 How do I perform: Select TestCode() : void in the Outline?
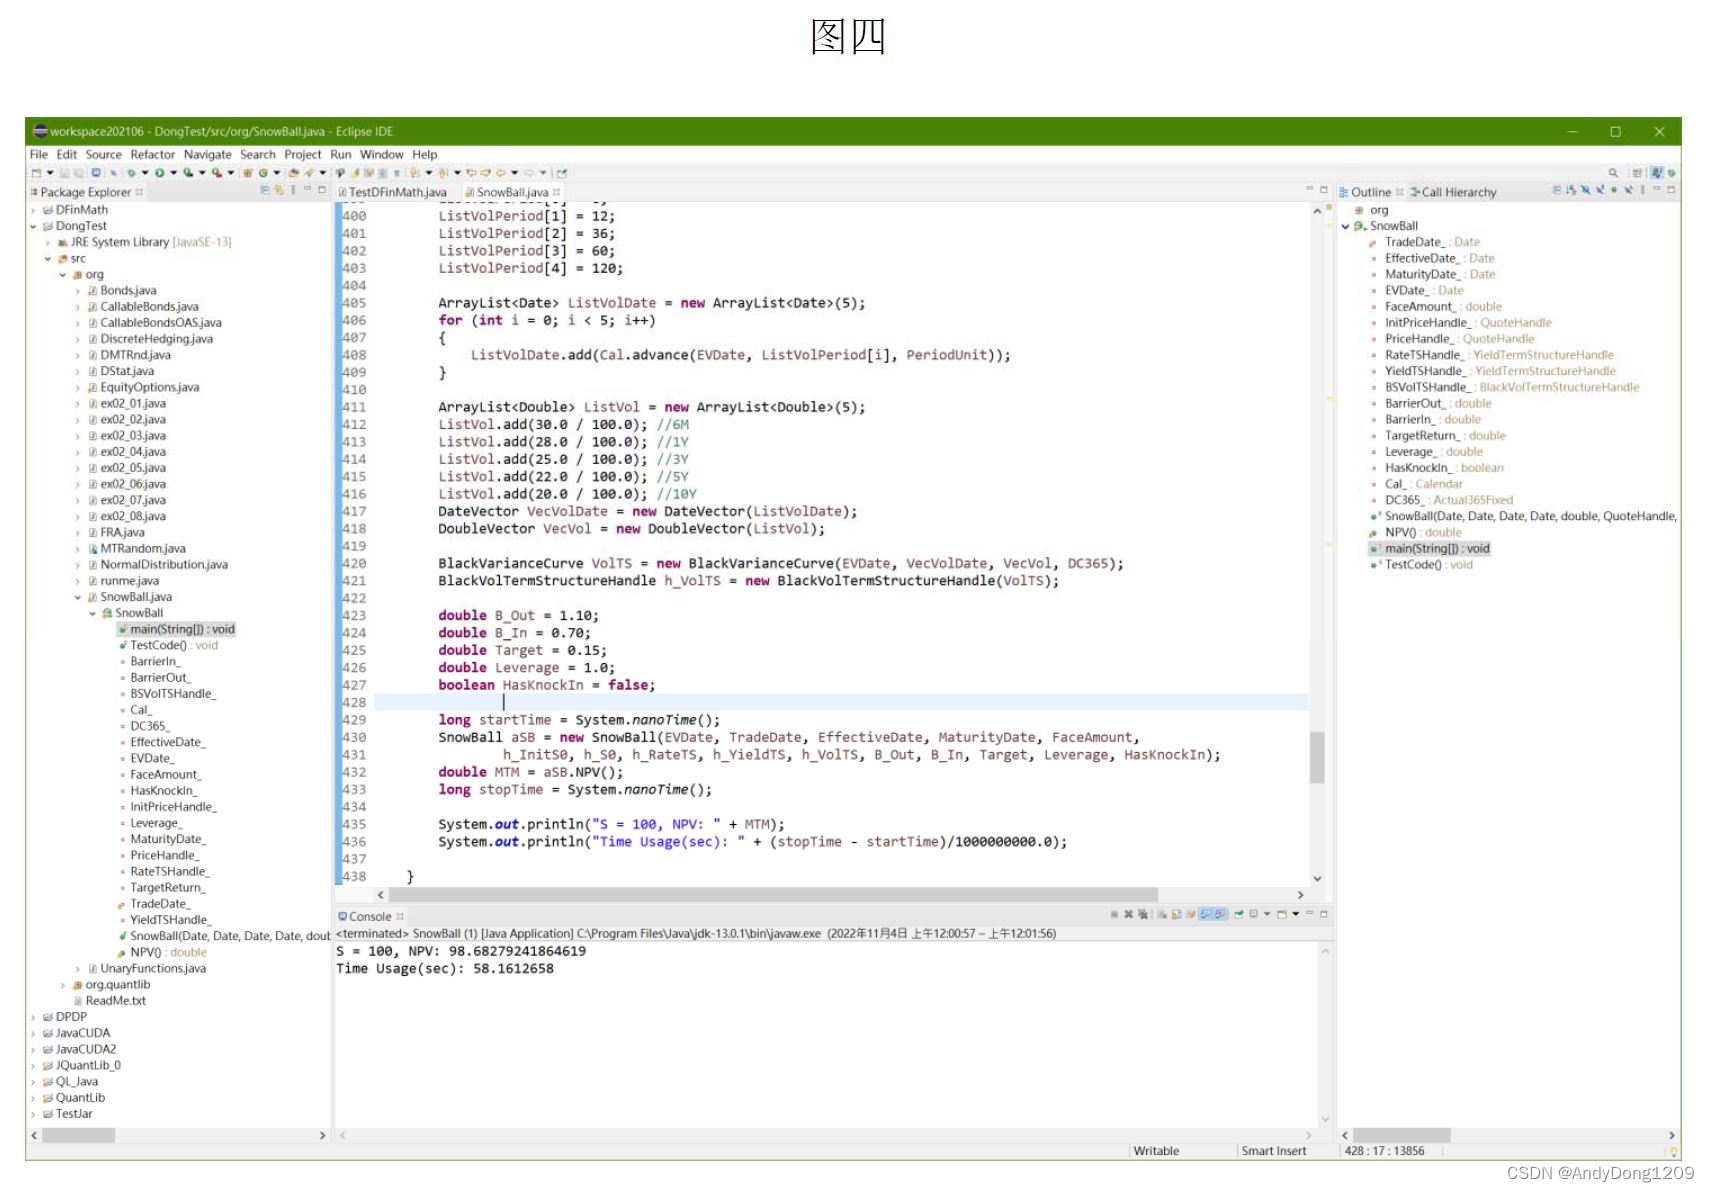[x=1421, y=564]
